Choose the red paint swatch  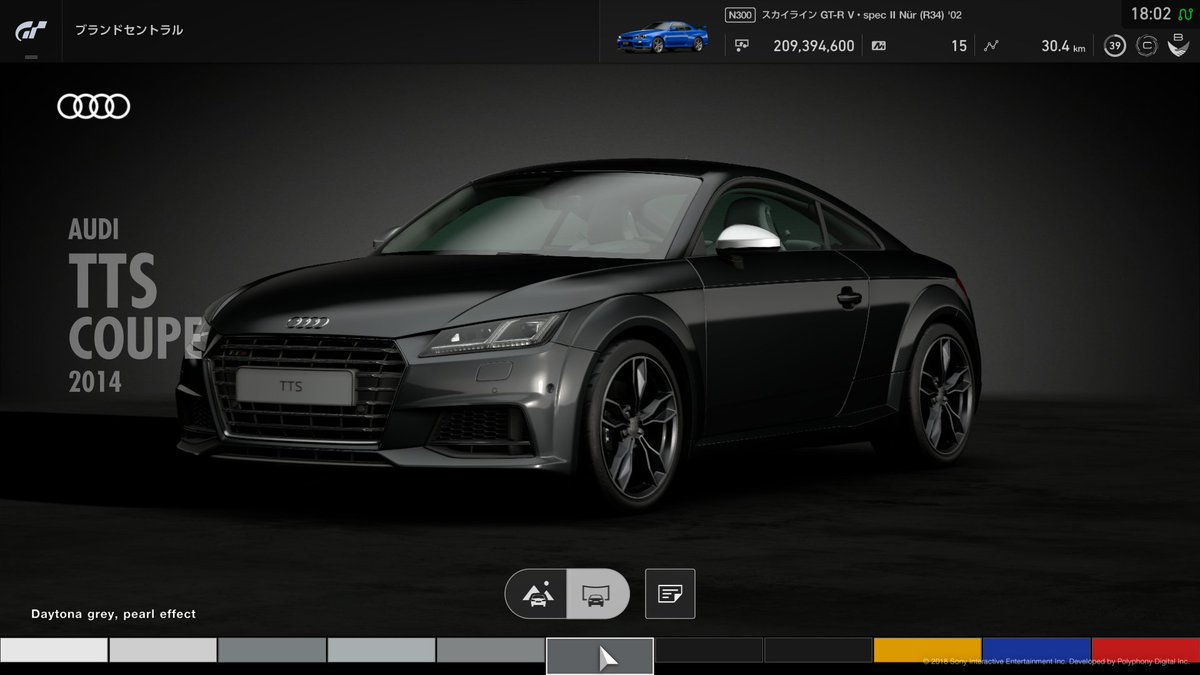click(1146, 650)
